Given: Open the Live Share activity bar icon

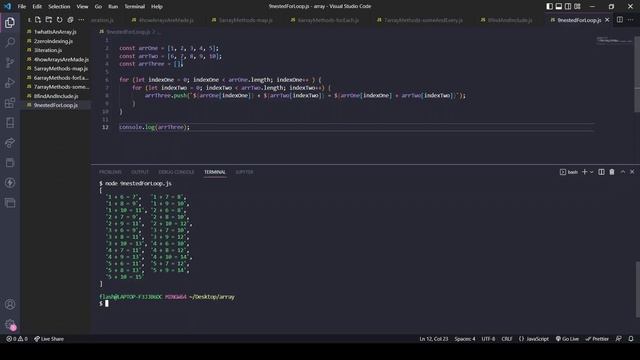Looking at the screenshot, I should [x=10, y=142].
